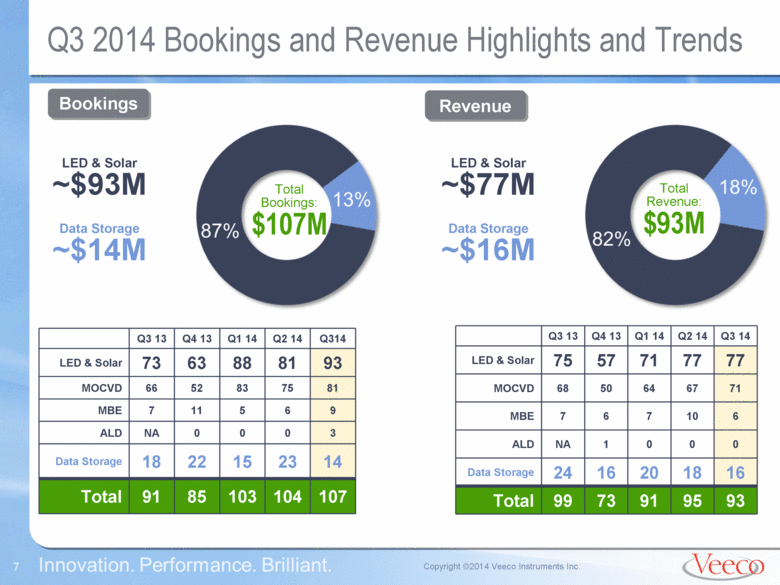
Task: Click the Q1 14 header in the bookings table
Action: (x=242, y=339)
